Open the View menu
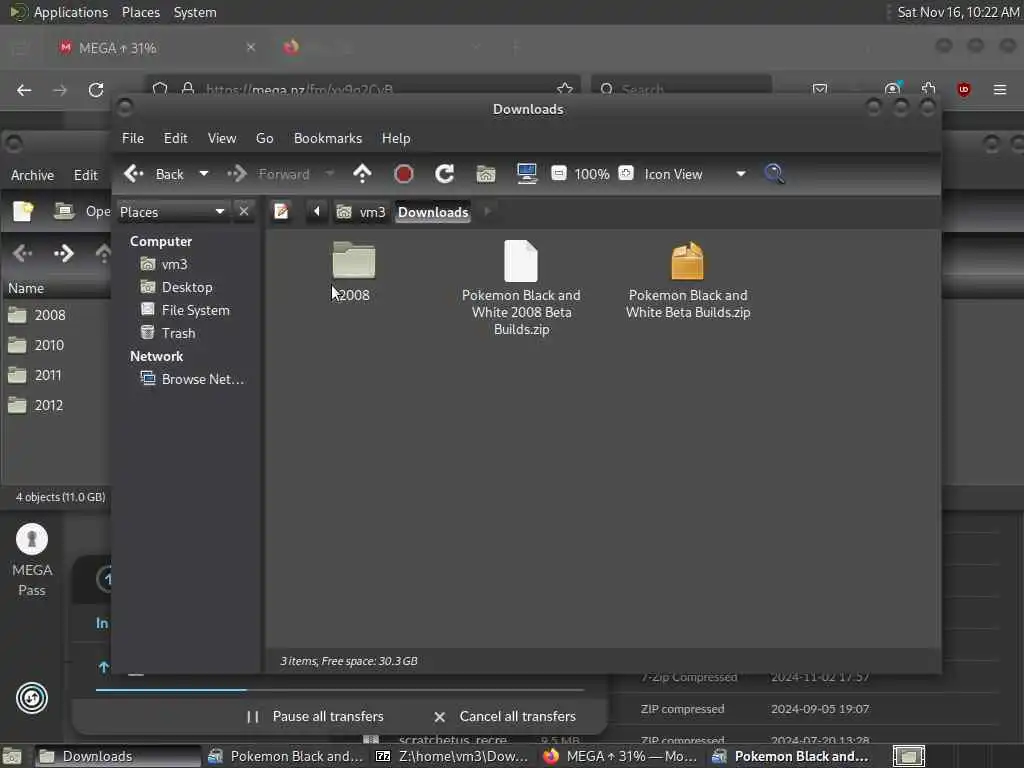This screenshot has height=768, width=1024. 222,138
